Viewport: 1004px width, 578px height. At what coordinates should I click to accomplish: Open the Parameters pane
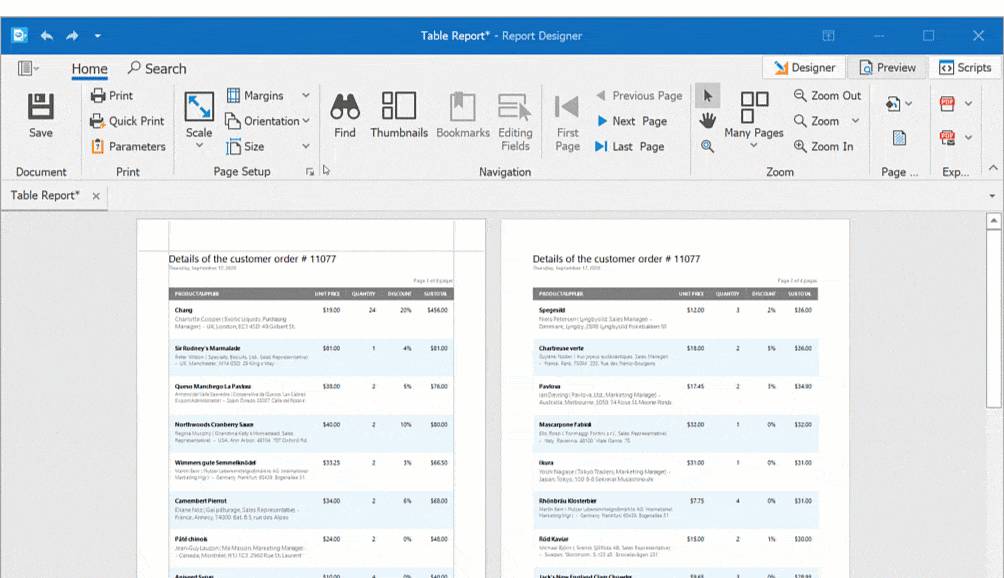pos(131,146)
